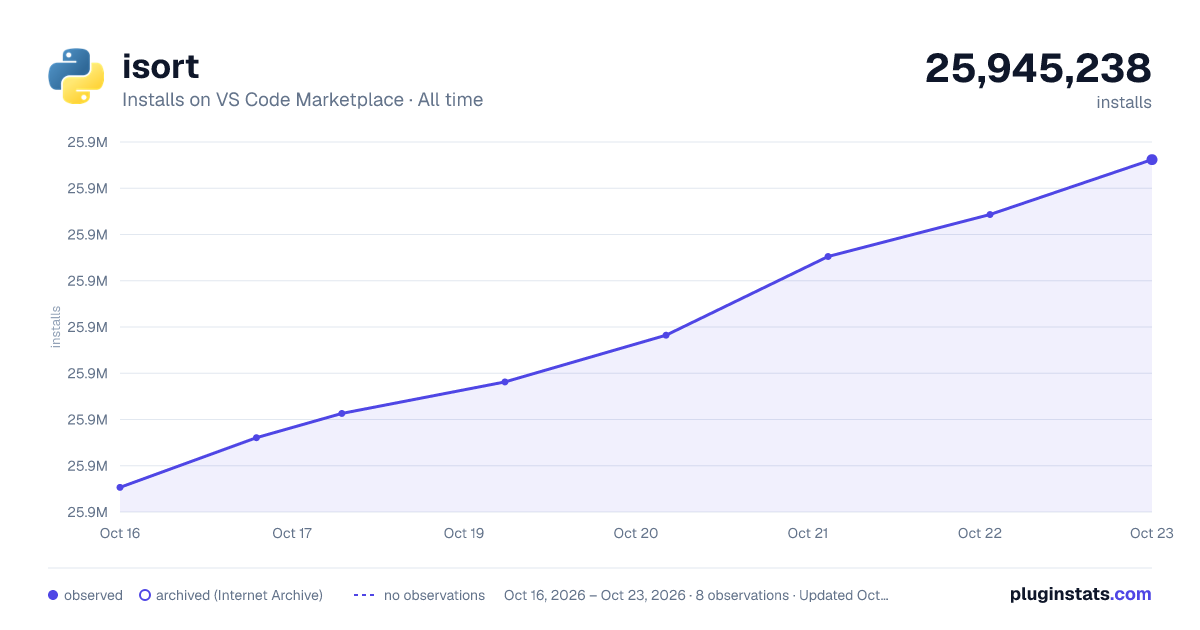The height and width of the screenshot is (630, 1200).
Task: Click the data point just after Oct 20
Action: pos(666,335)
